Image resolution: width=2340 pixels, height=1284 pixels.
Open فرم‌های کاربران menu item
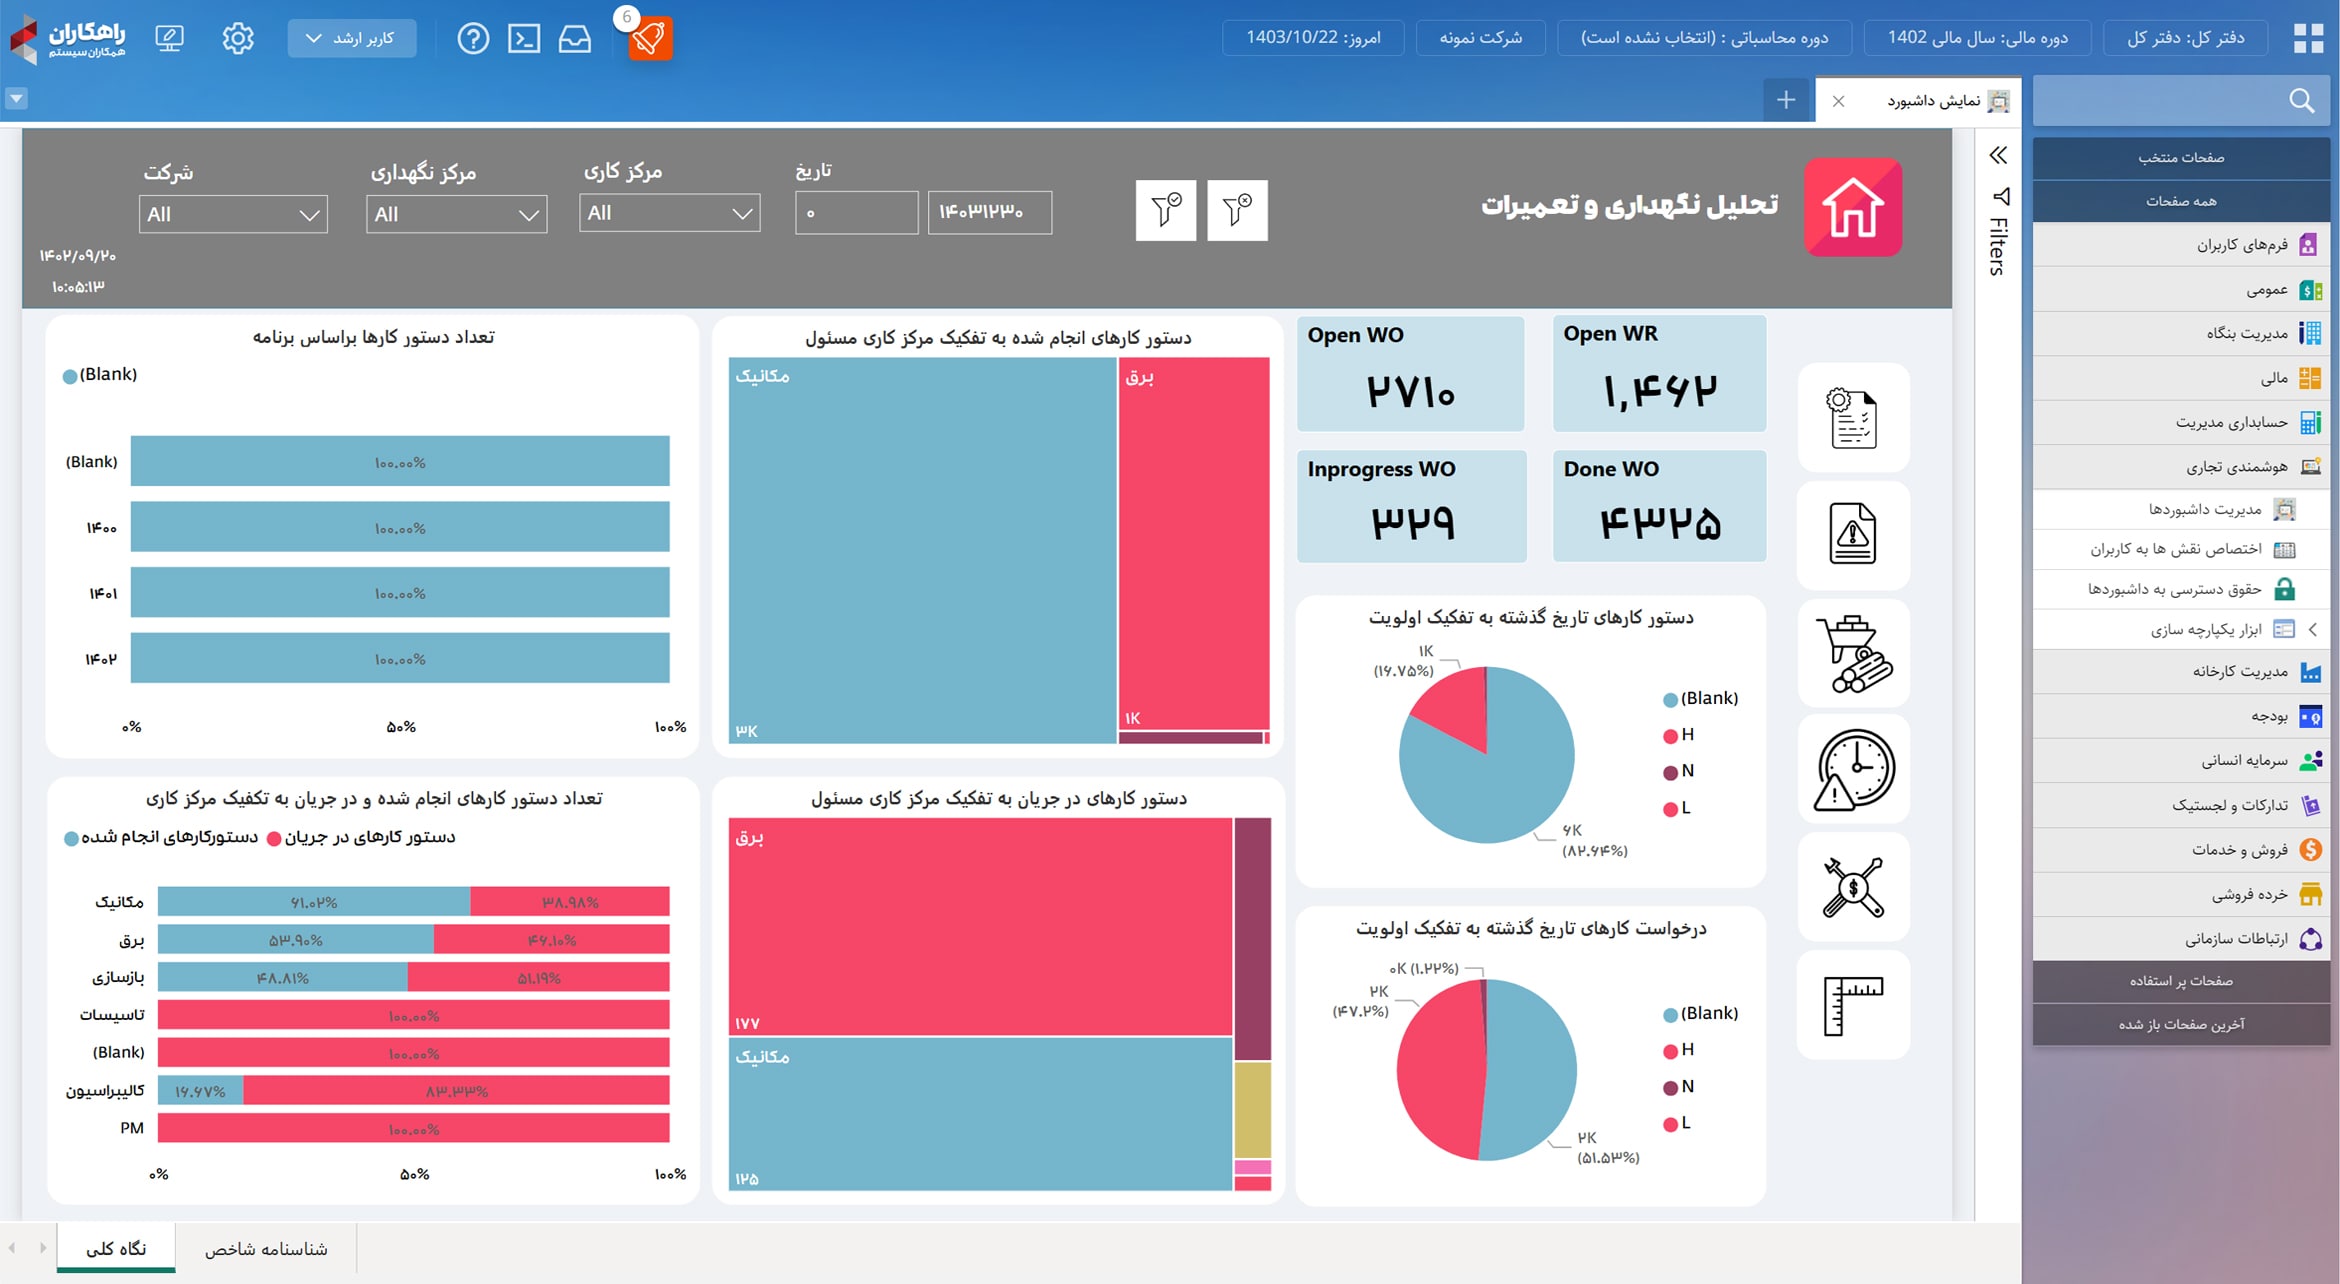pyautogui.click(x=2181, y=245)
